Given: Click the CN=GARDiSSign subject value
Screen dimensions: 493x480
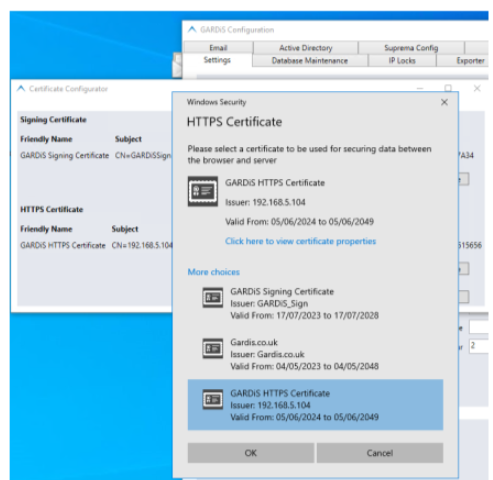Looking at the screenshot, I should (x=143, y=155).
